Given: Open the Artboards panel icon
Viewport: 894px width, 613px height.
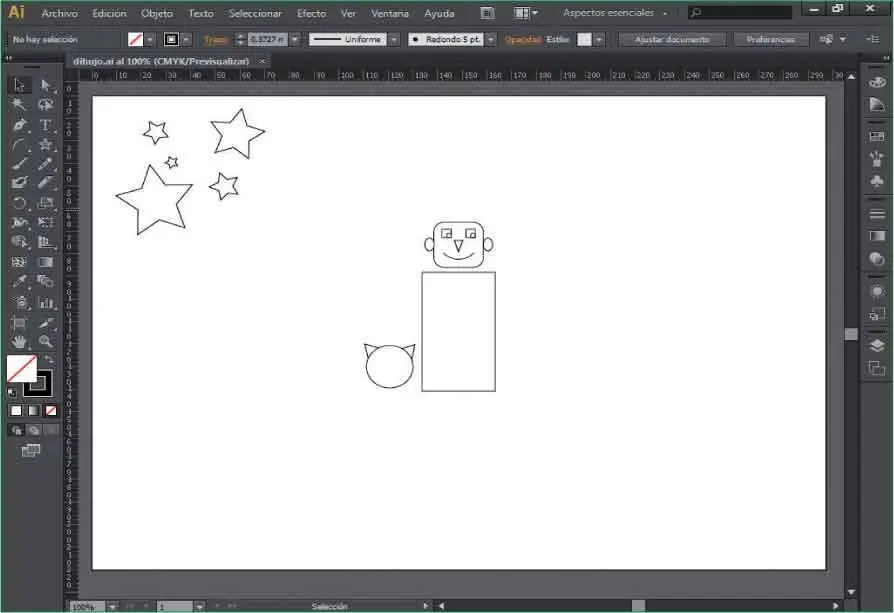Looking at the screenshot, I should pos(876,368).
